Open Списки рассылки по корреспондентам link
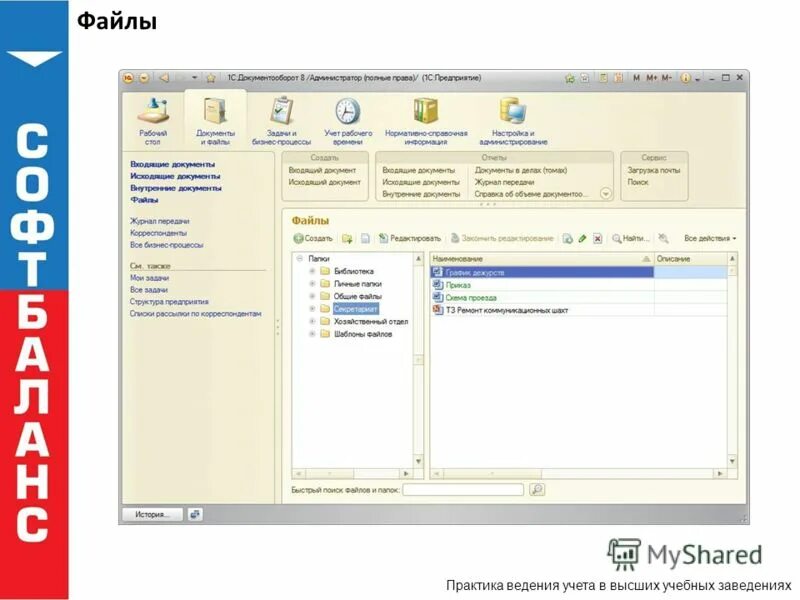800x600 pixels. (x=195, y=314)
